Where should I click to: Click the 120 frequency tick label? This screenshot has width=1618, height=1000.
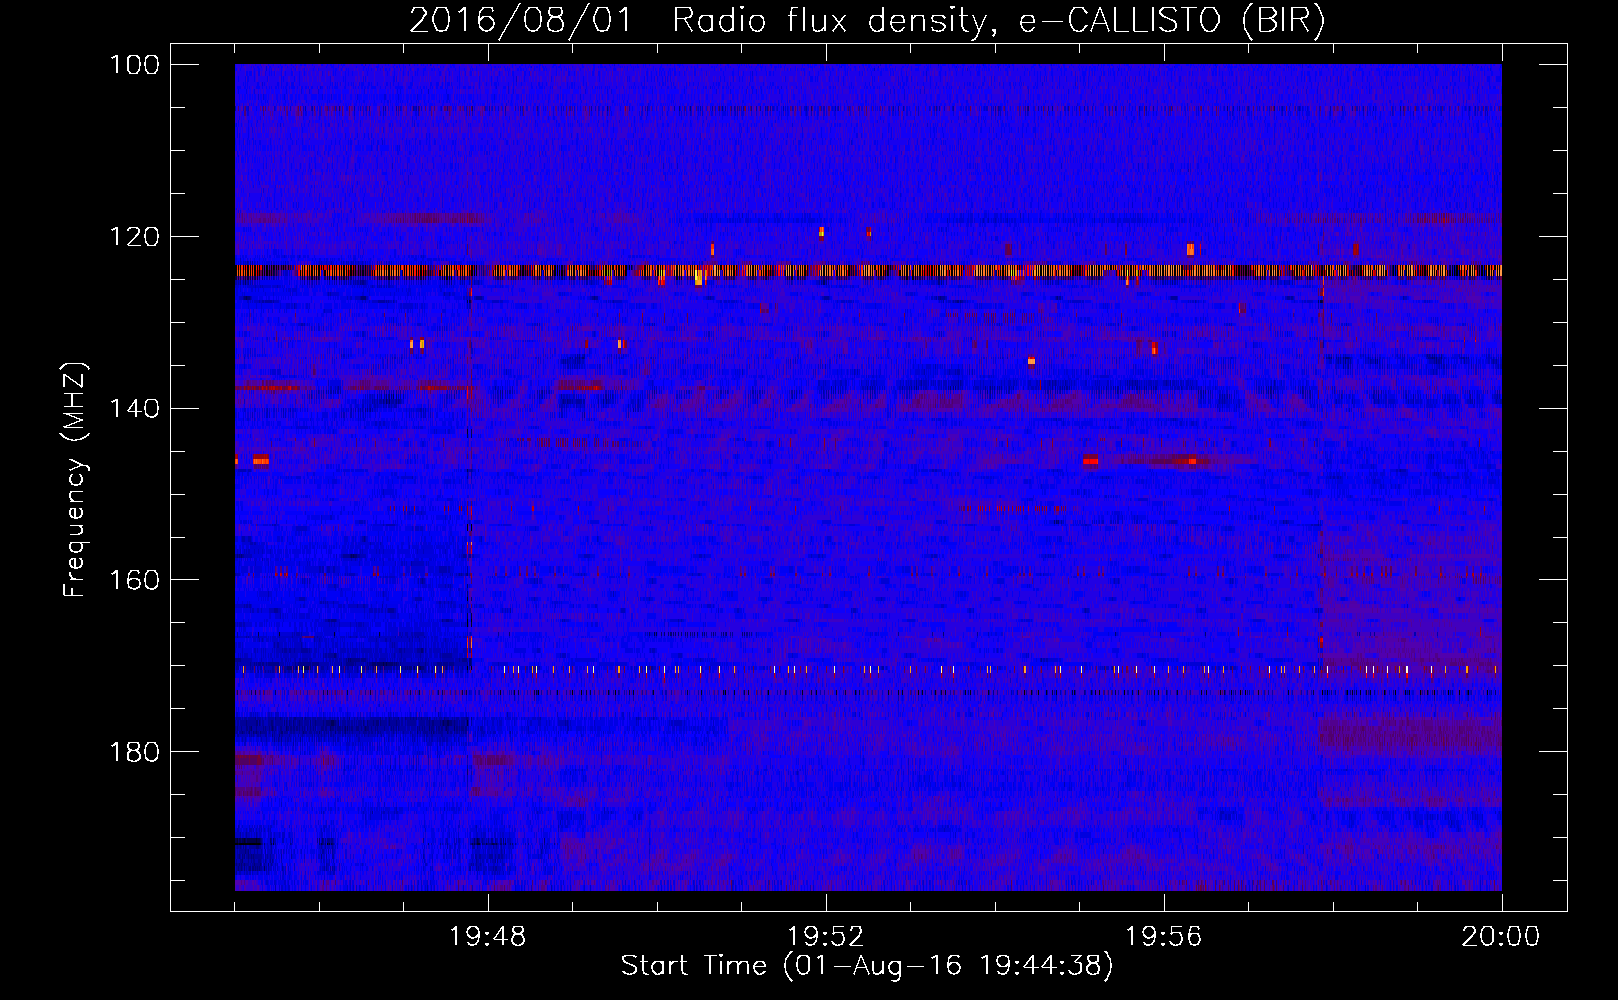(x=134, y=237)
